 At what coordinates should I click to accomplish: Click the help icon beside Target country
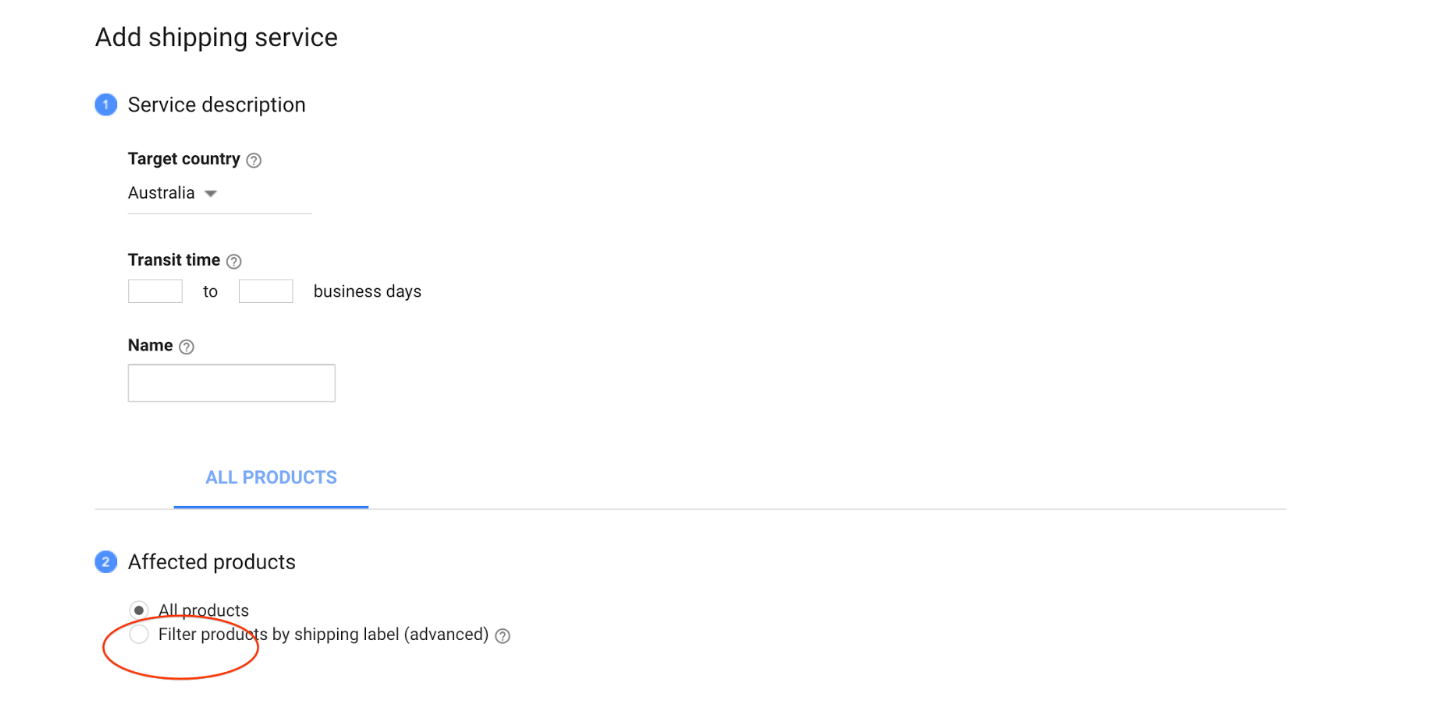(254, 160)
